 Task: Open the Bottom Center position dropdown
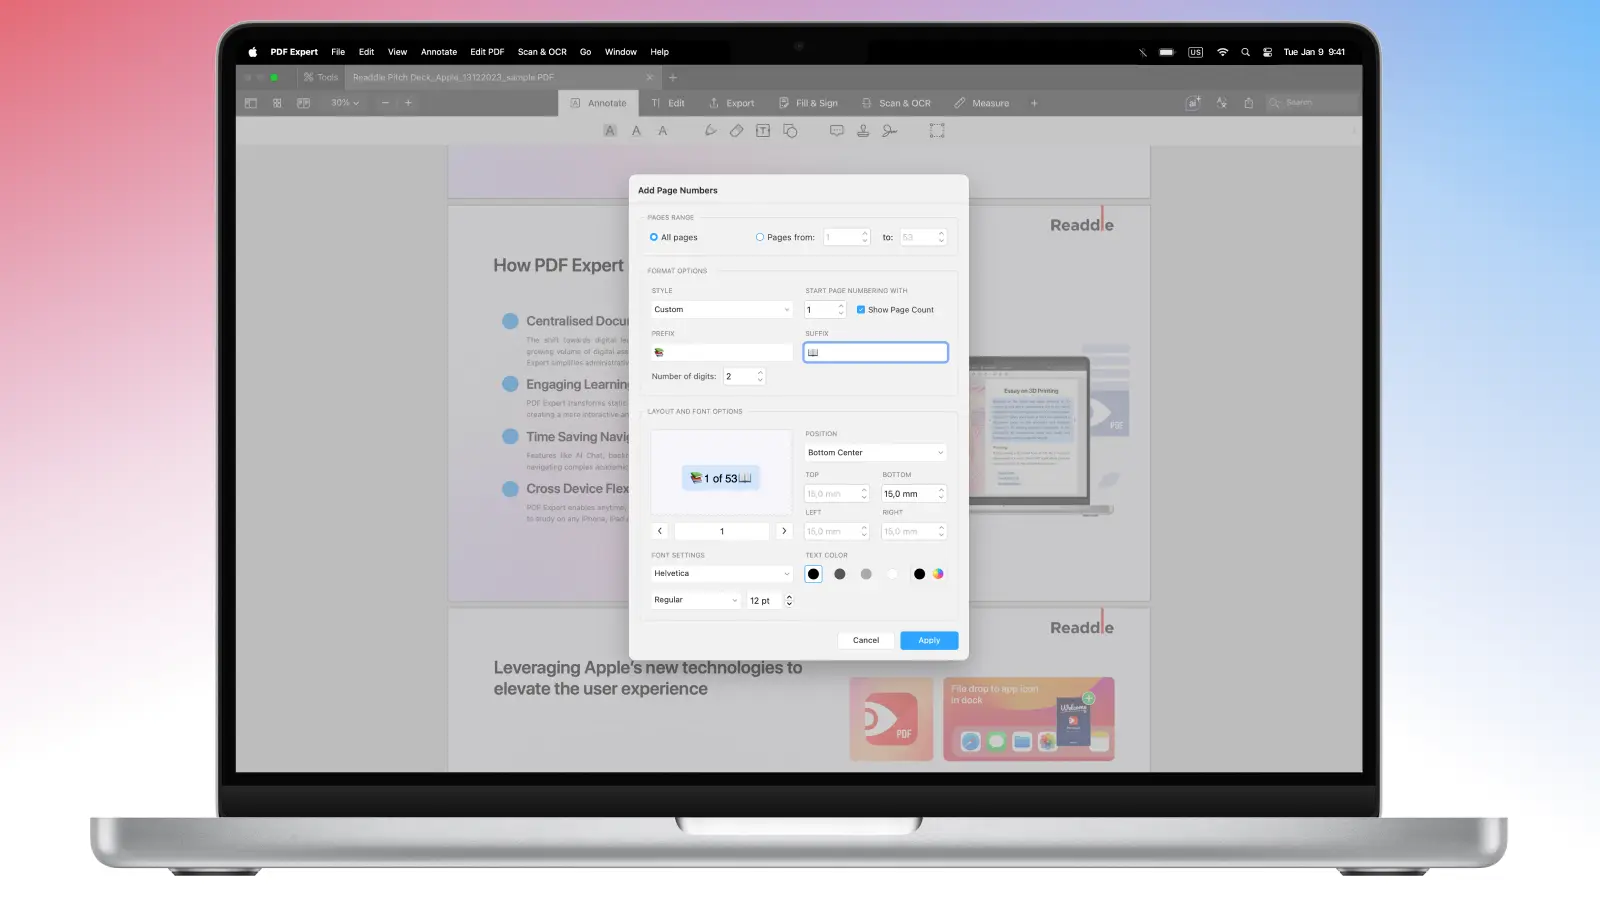coord(875,453)
